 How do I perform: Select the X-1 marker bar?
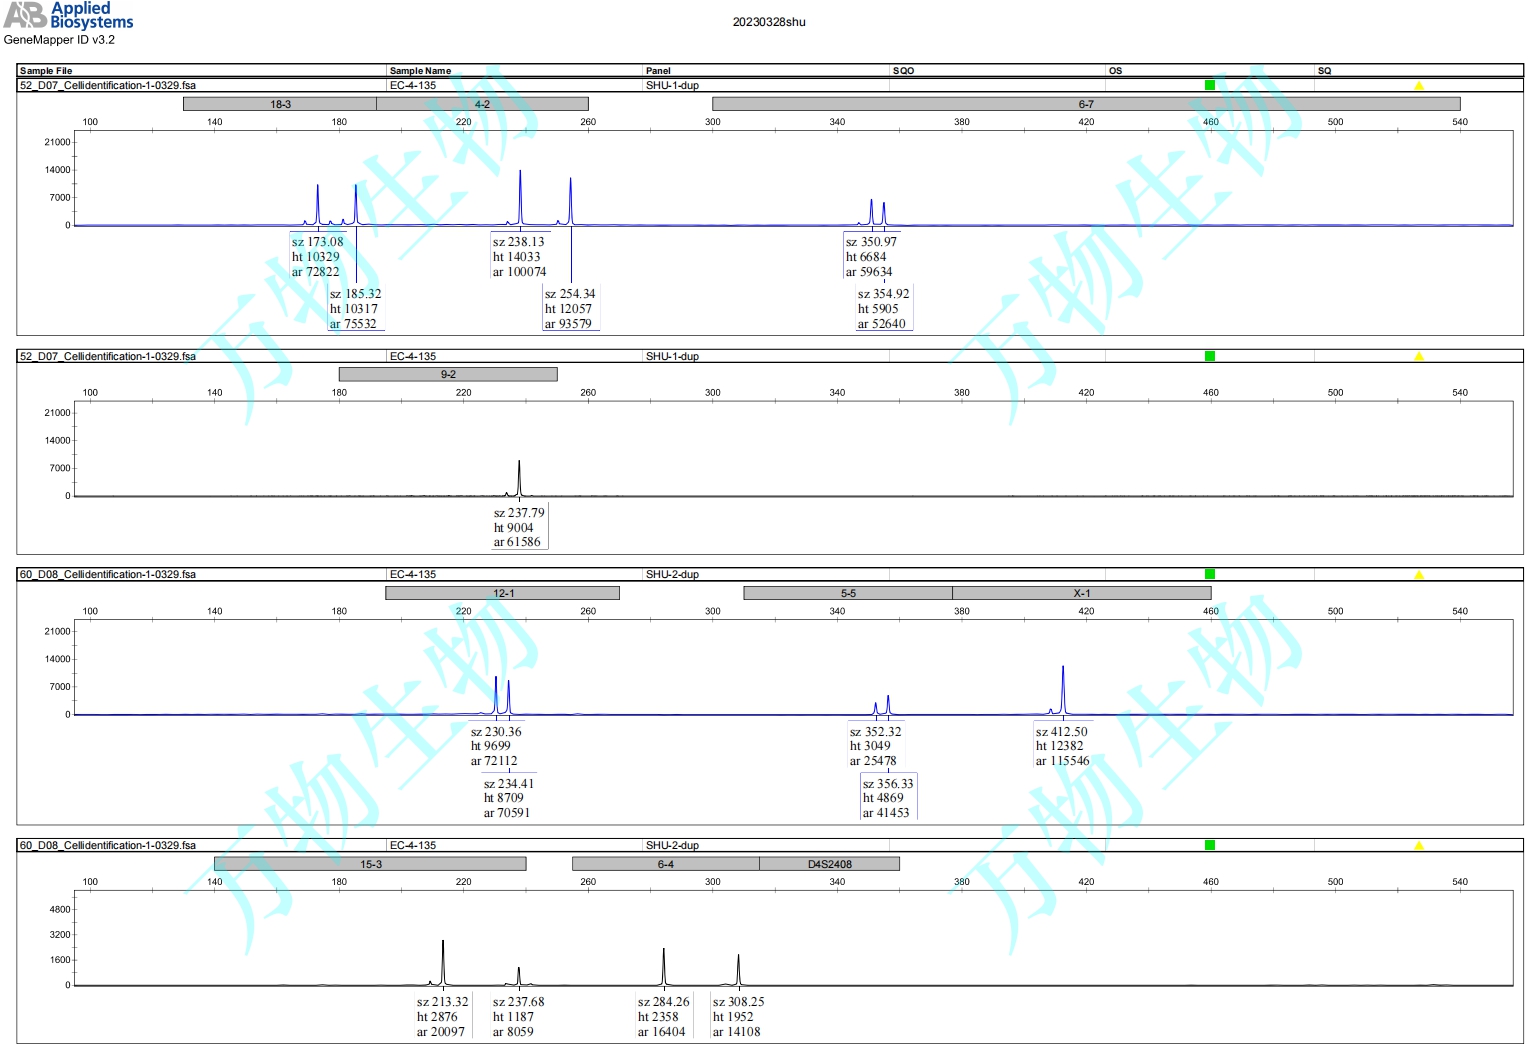pos(1081,593)
